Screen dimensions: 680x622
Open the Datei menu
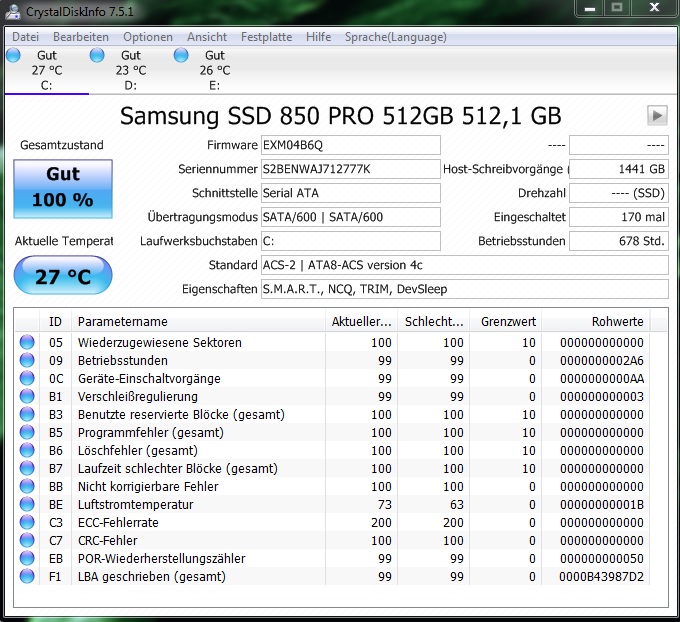click(x=26, y=37)
